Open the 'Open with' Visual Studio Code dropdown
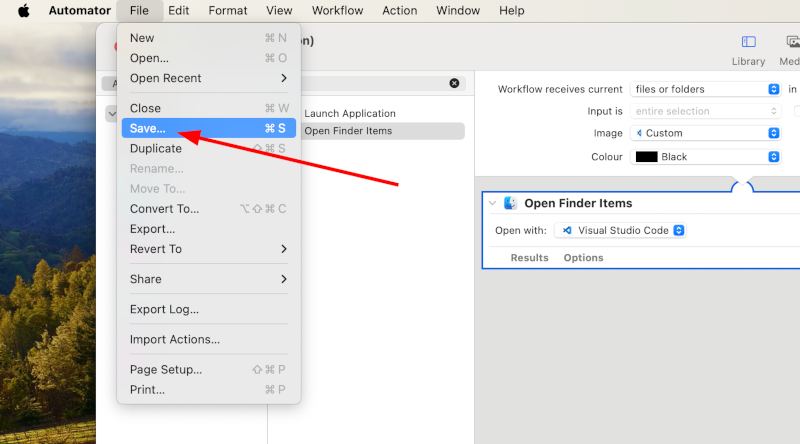 point(619,230)
